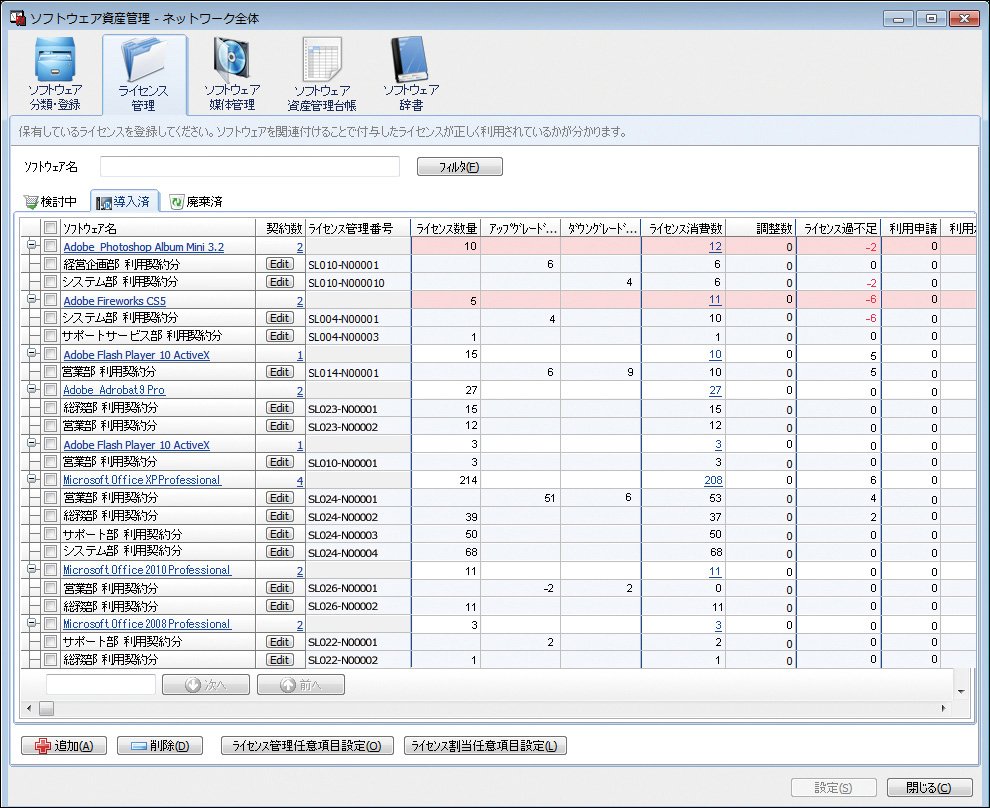
Task: Open the Microsoft Office 2010 Professional link
Action: [x=147, y=570]
